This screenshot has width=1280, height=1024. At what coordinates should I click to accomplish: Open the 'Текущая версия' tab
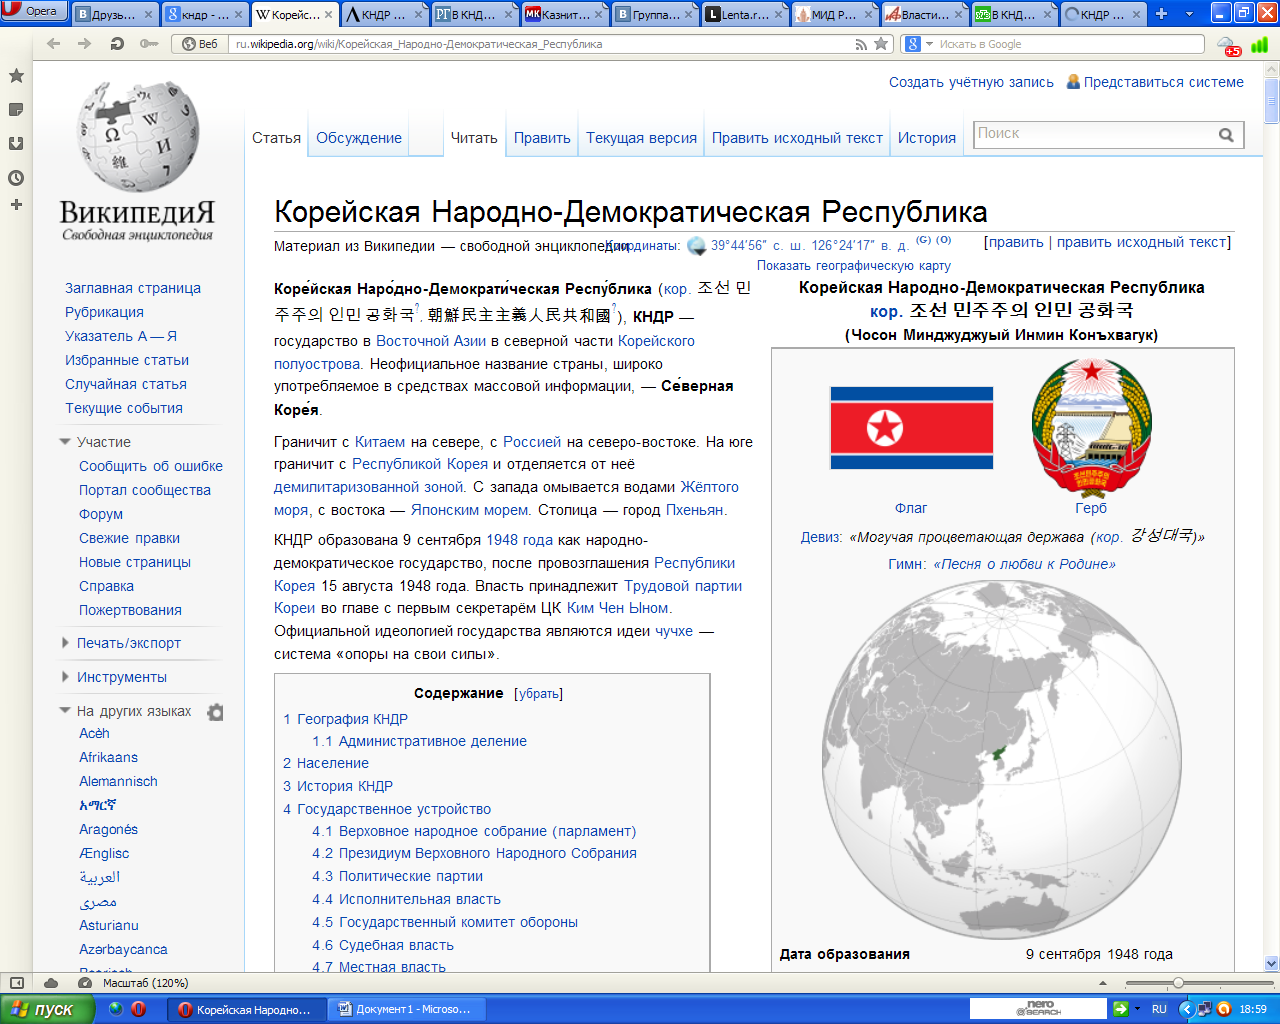(x=641, y=138)
